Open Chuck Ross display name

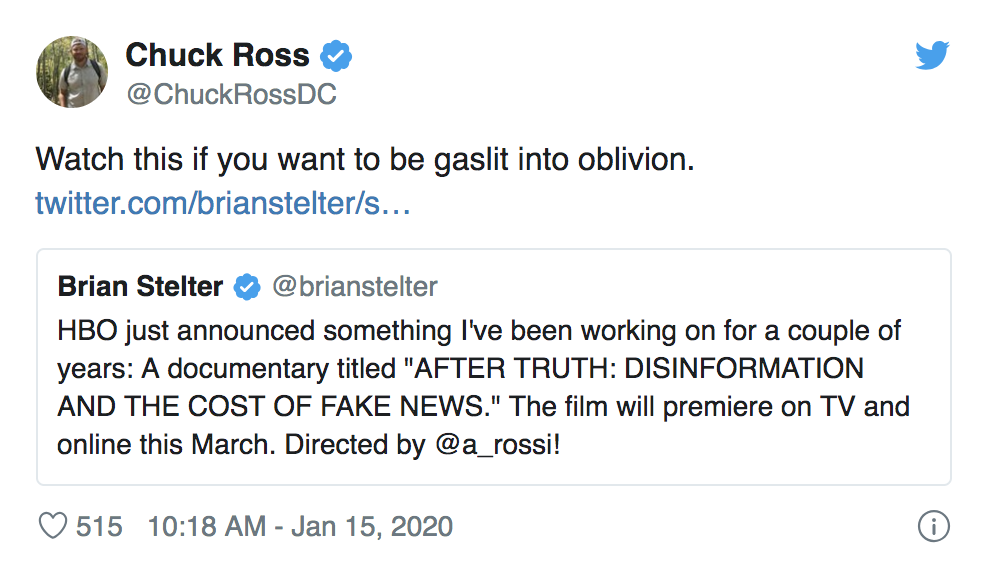[x=218, y=55]
